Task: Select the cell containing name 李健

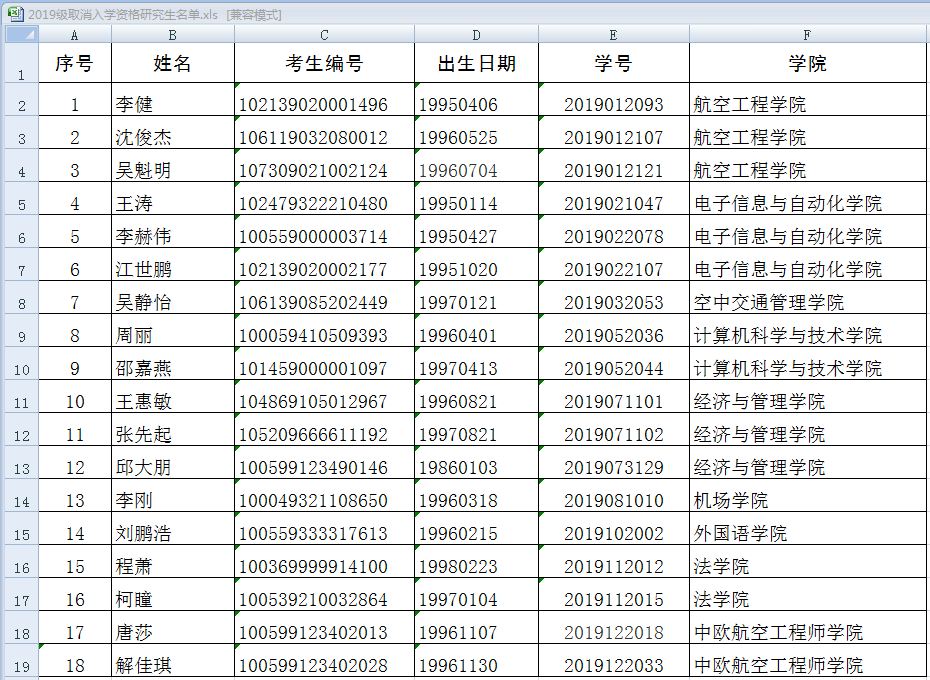Action: [172, 104]
